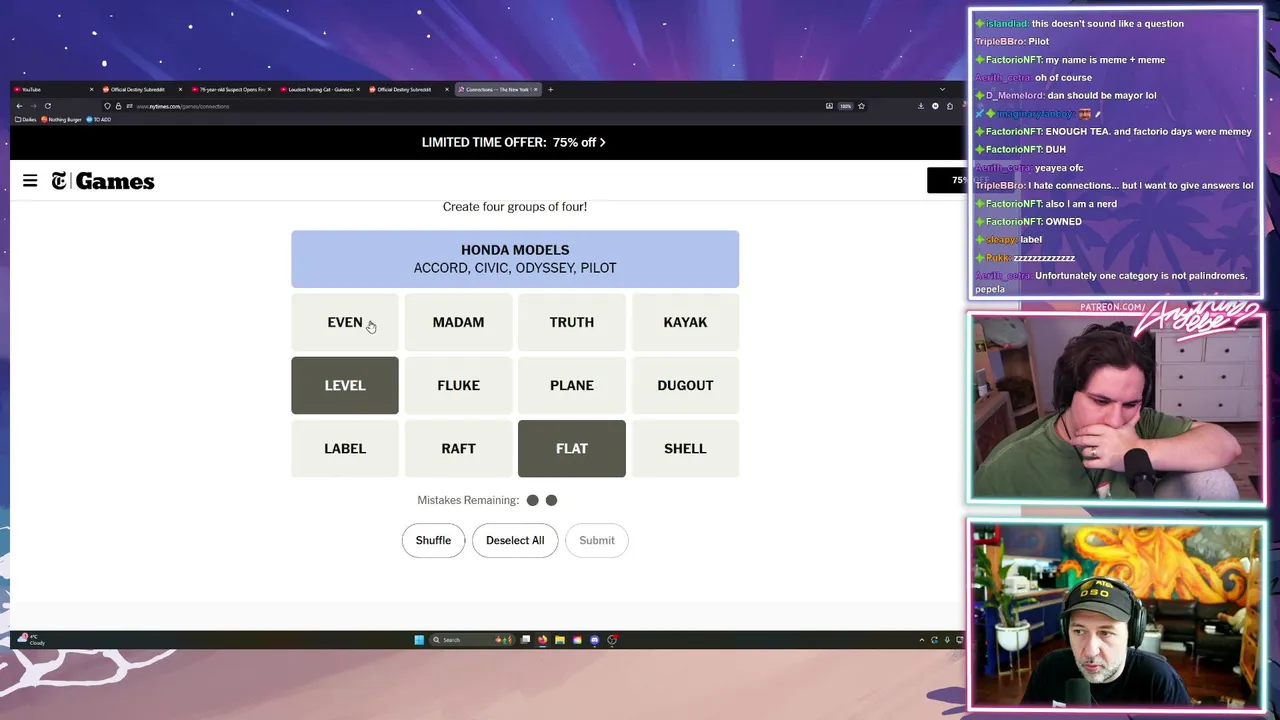Open the browser downloads panel

coord(921,106)
